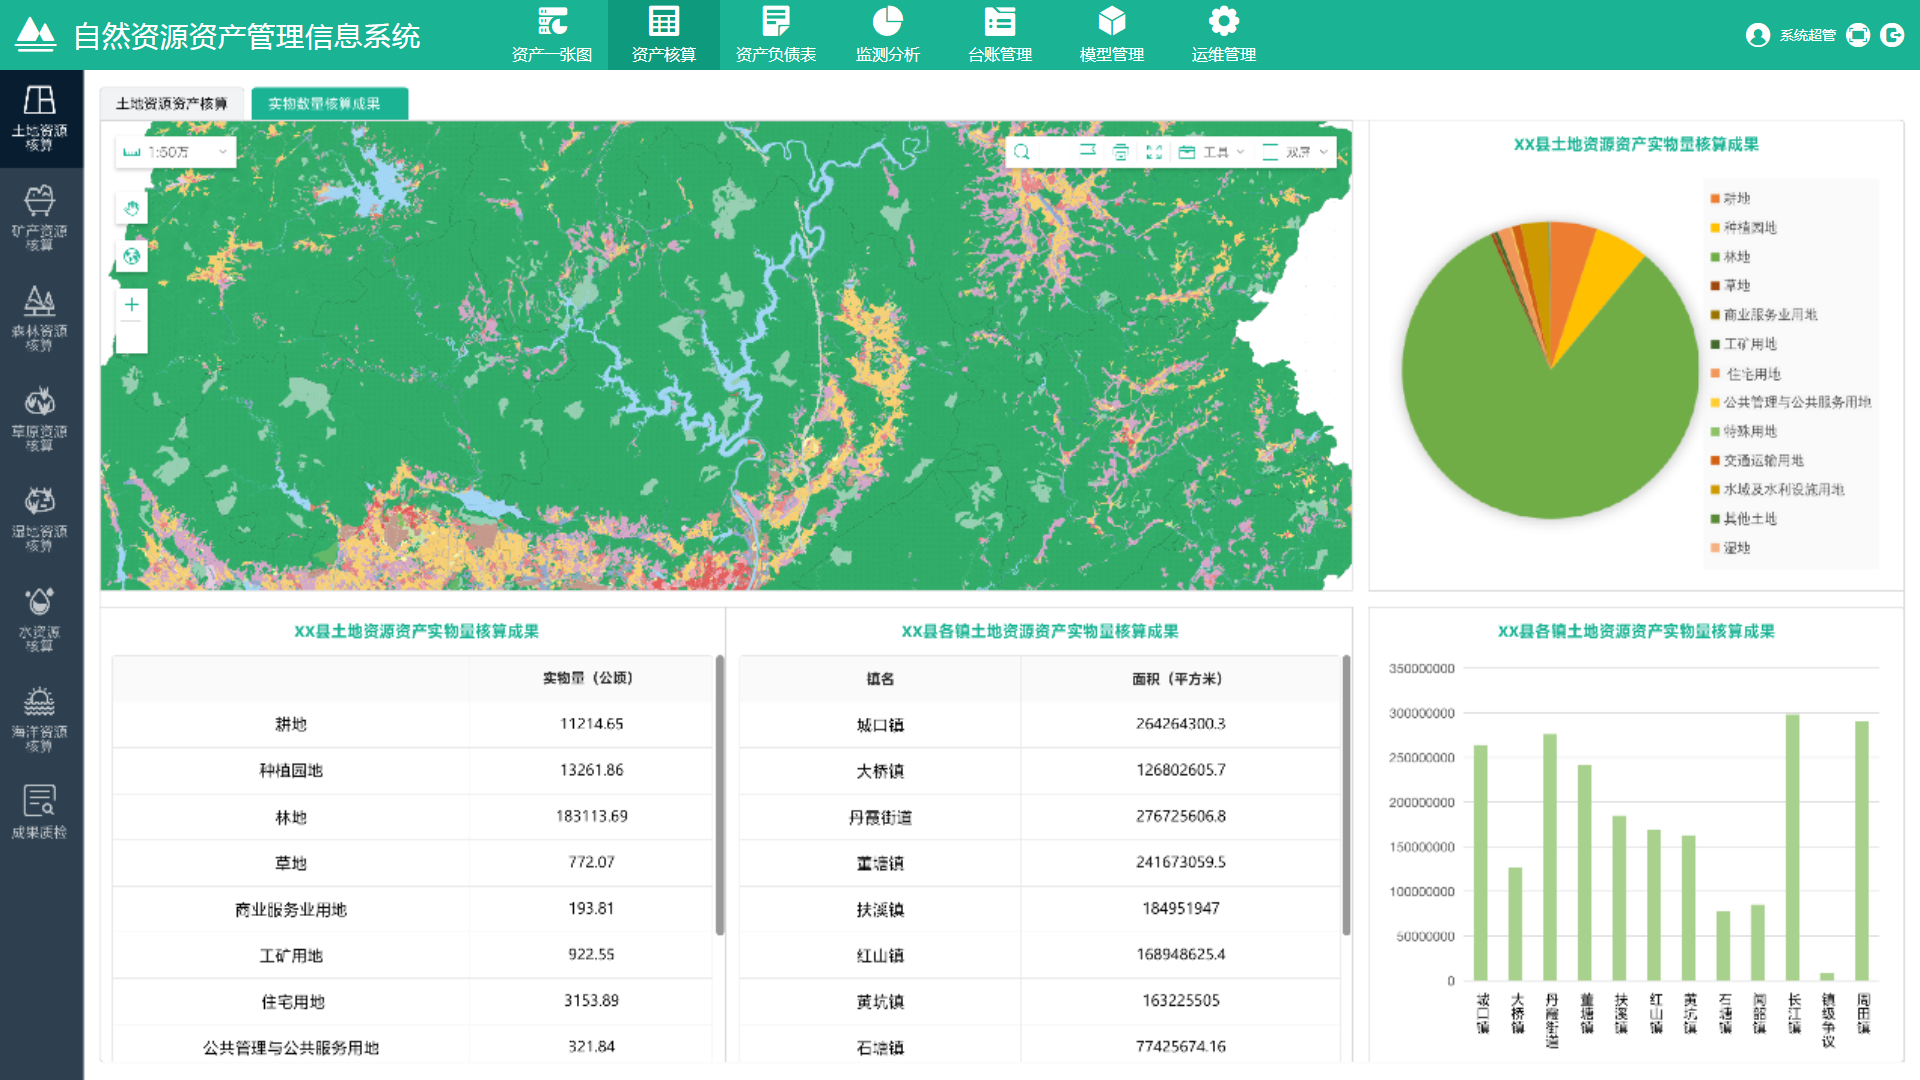The image size is (1920, 1080).
Task: Toggle map fullscreen view
Action: [1154, 152]
